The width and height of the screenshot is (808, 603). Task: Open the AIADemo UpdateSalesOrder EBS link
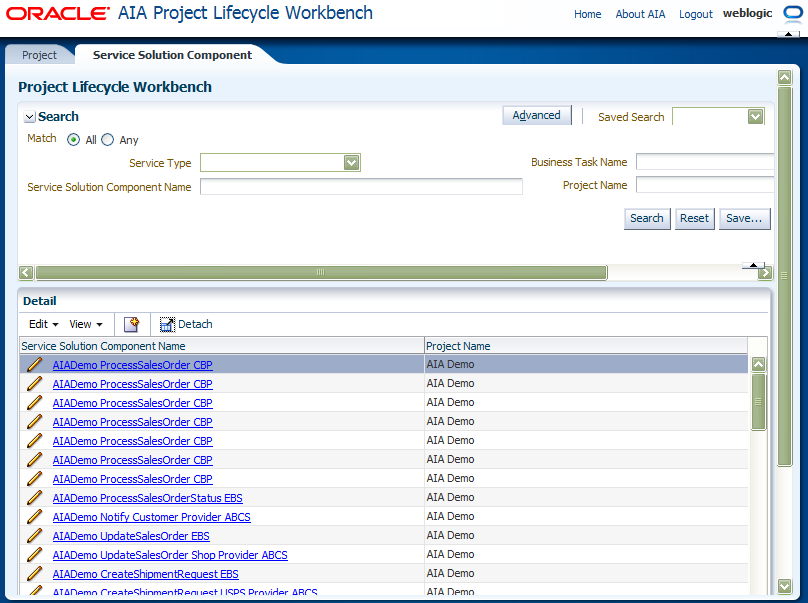pyautogui.click(x=131, y=536)
